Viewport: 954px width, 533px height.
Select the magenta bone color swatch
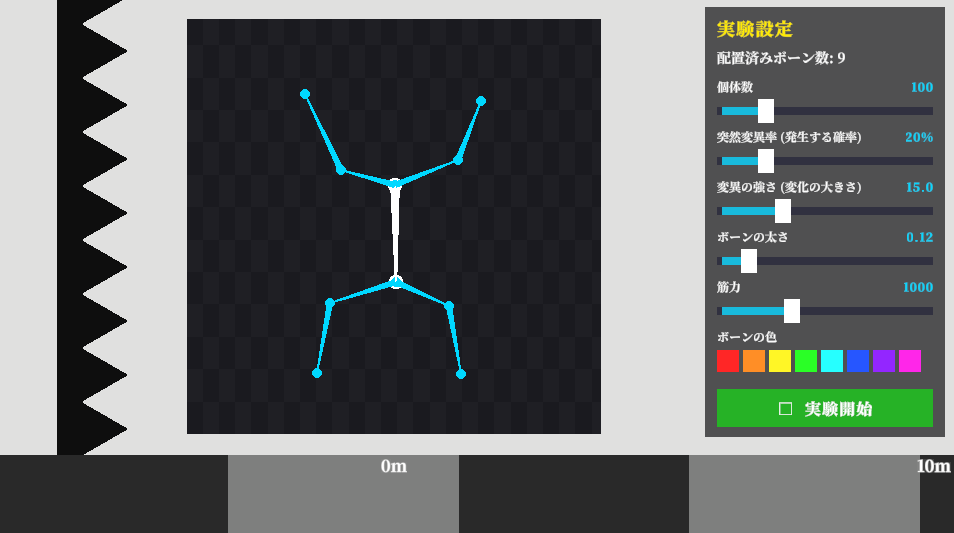[910, 361]
